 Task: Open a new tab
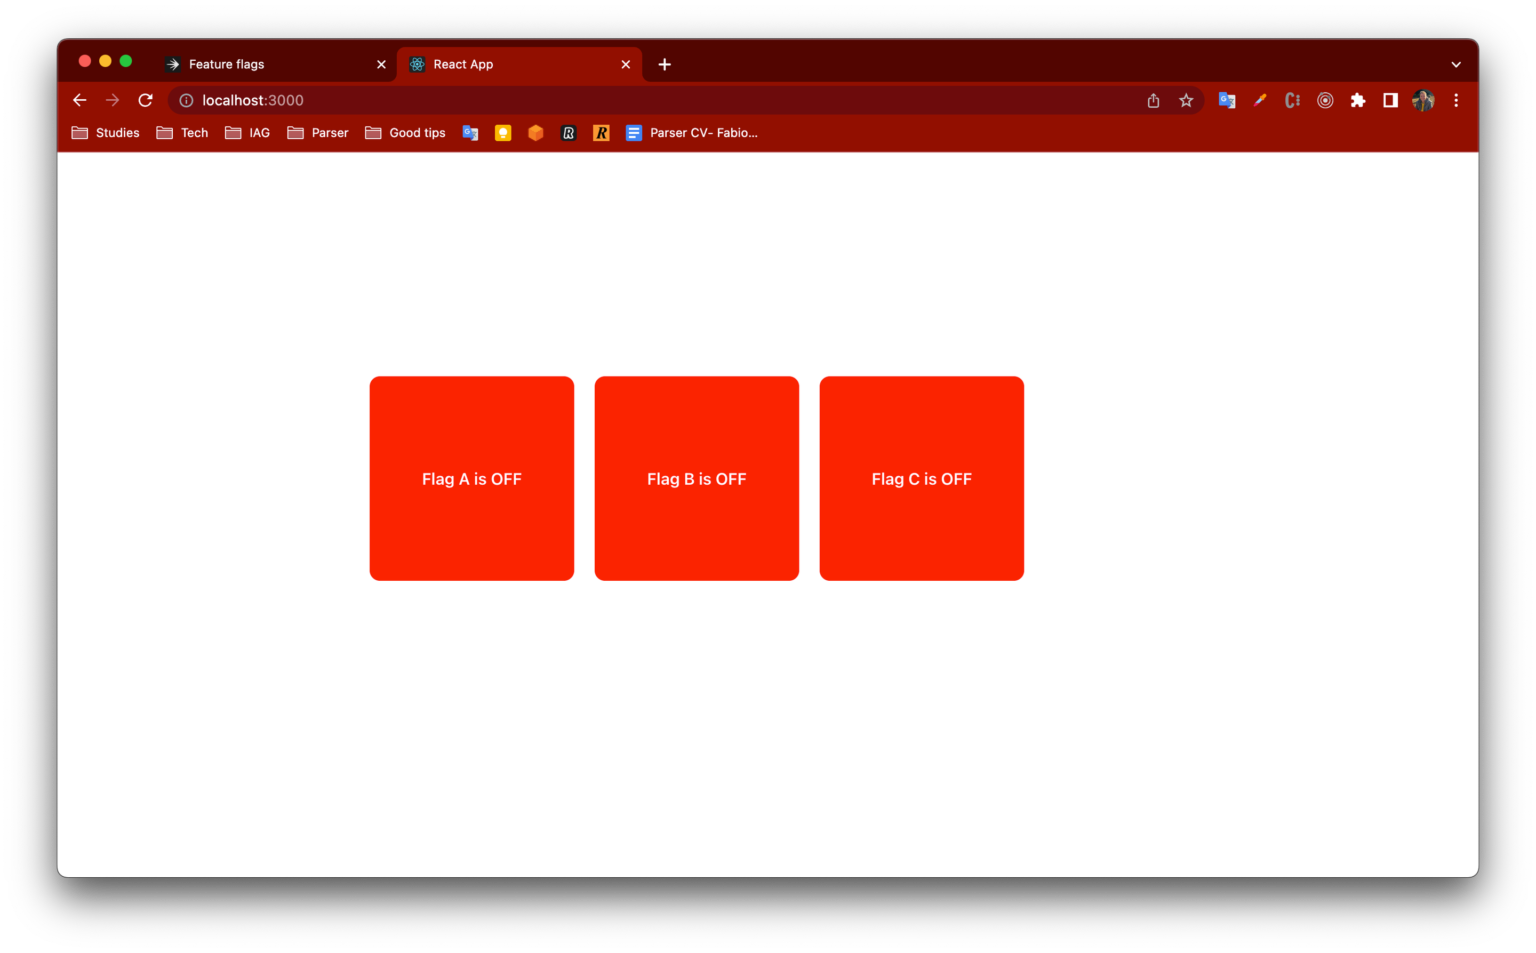click(x=664, y=64)
